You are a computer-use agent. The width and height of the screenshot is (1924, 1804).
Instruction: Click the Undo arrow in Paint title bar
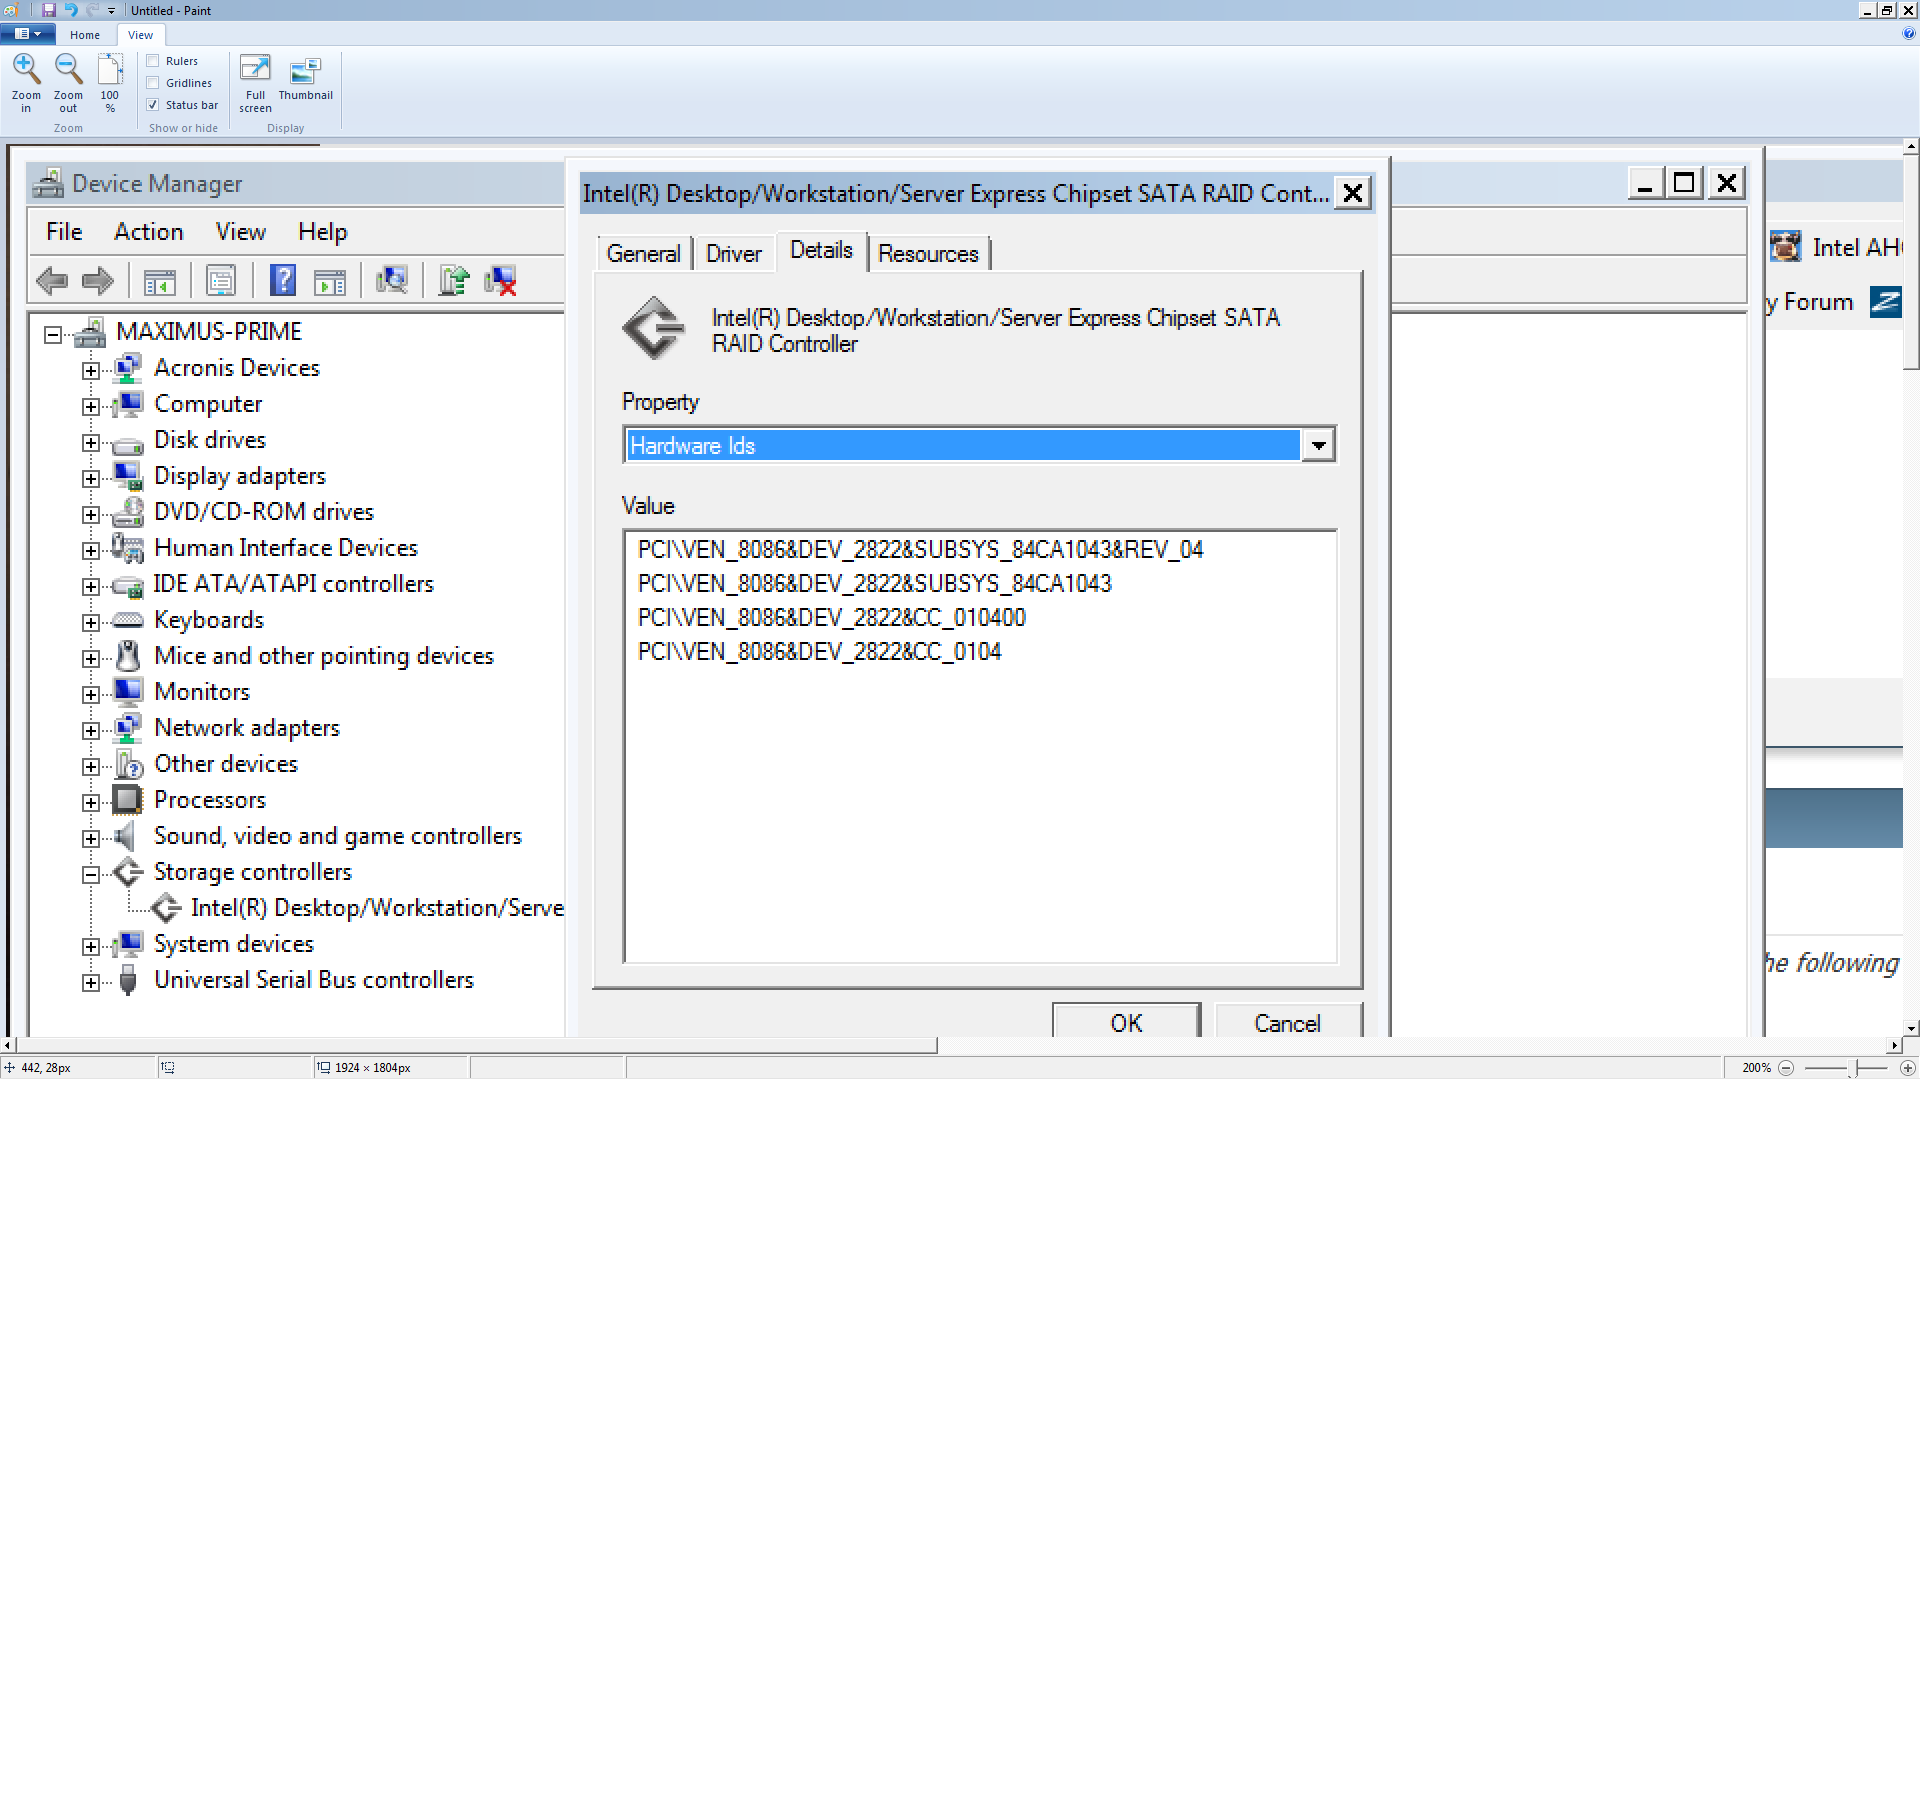point(71,10)
